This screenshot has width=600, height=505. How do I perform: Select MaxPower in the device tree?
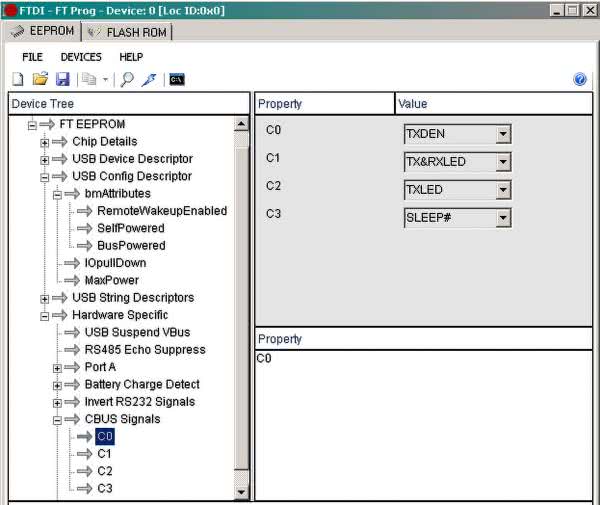pos(111,280)
